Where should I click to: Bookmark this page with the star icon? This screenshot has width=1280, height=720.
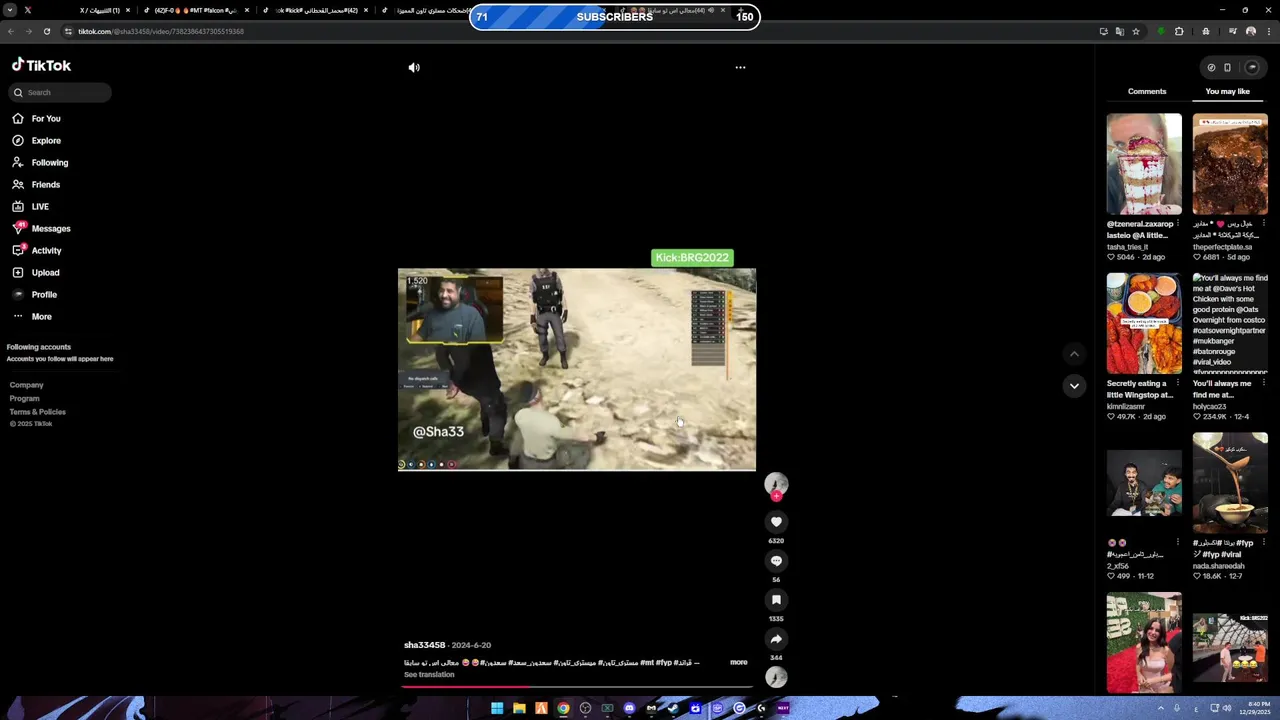click(1136, 31)
